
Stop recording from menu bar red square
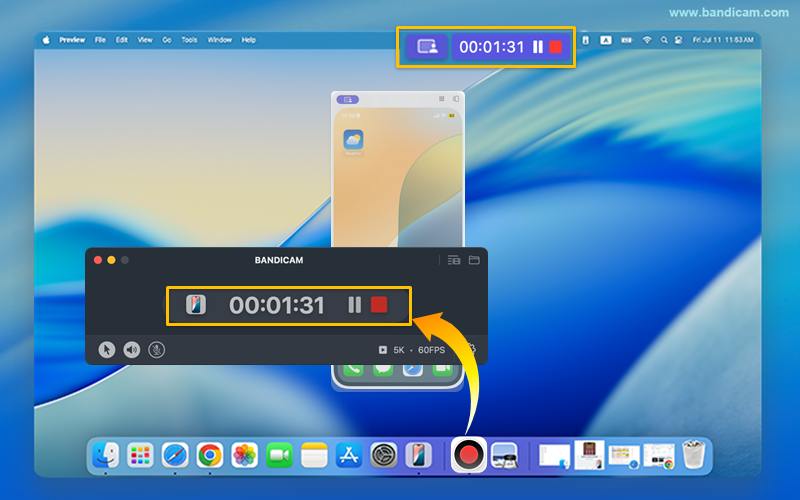(556, 47)
